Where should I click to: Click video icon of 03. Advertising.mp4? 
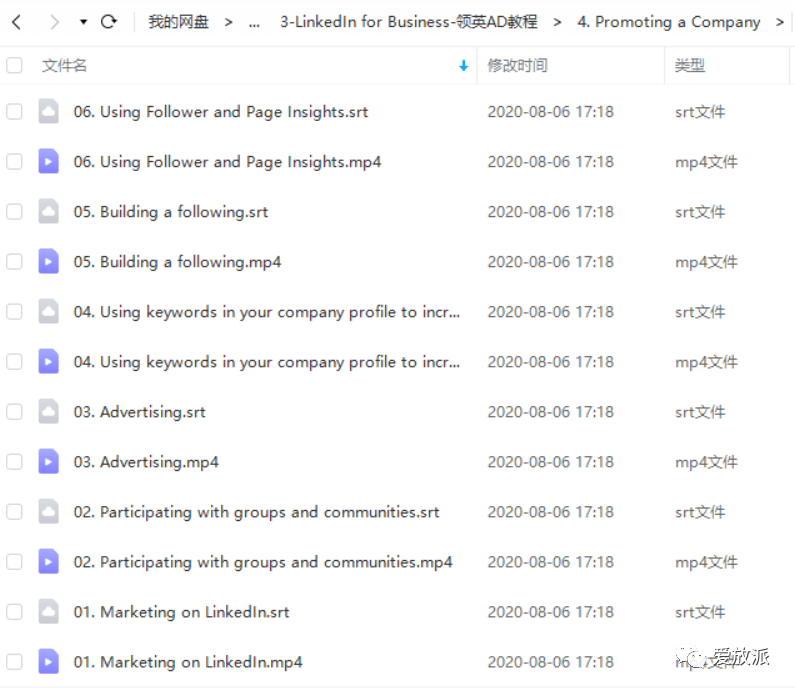48,462
